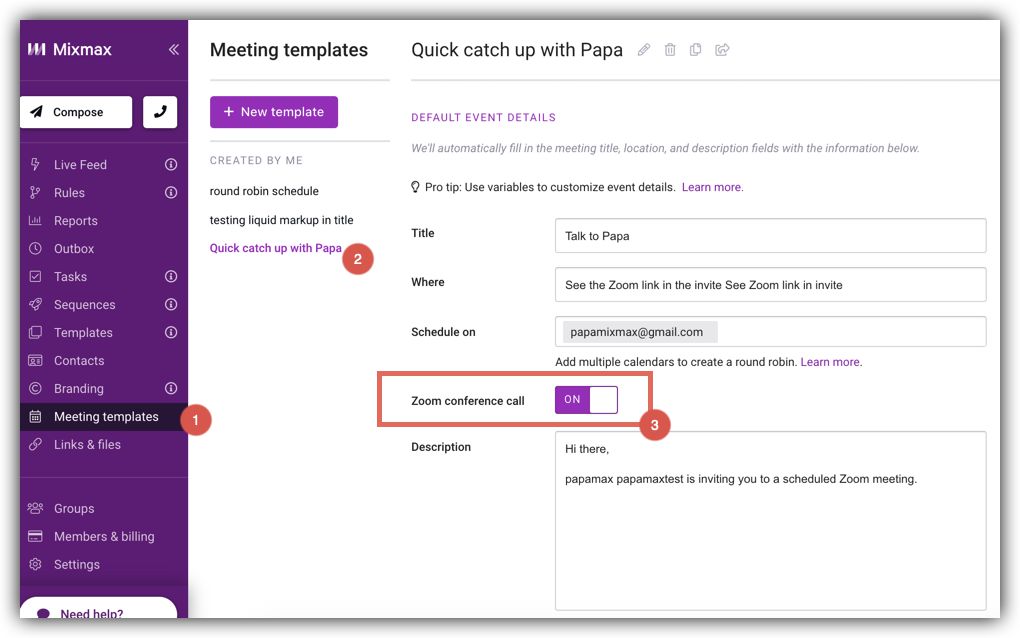Click the Links & files link icon
This screenshot has width=1020, height=638.
pos(35,444)
